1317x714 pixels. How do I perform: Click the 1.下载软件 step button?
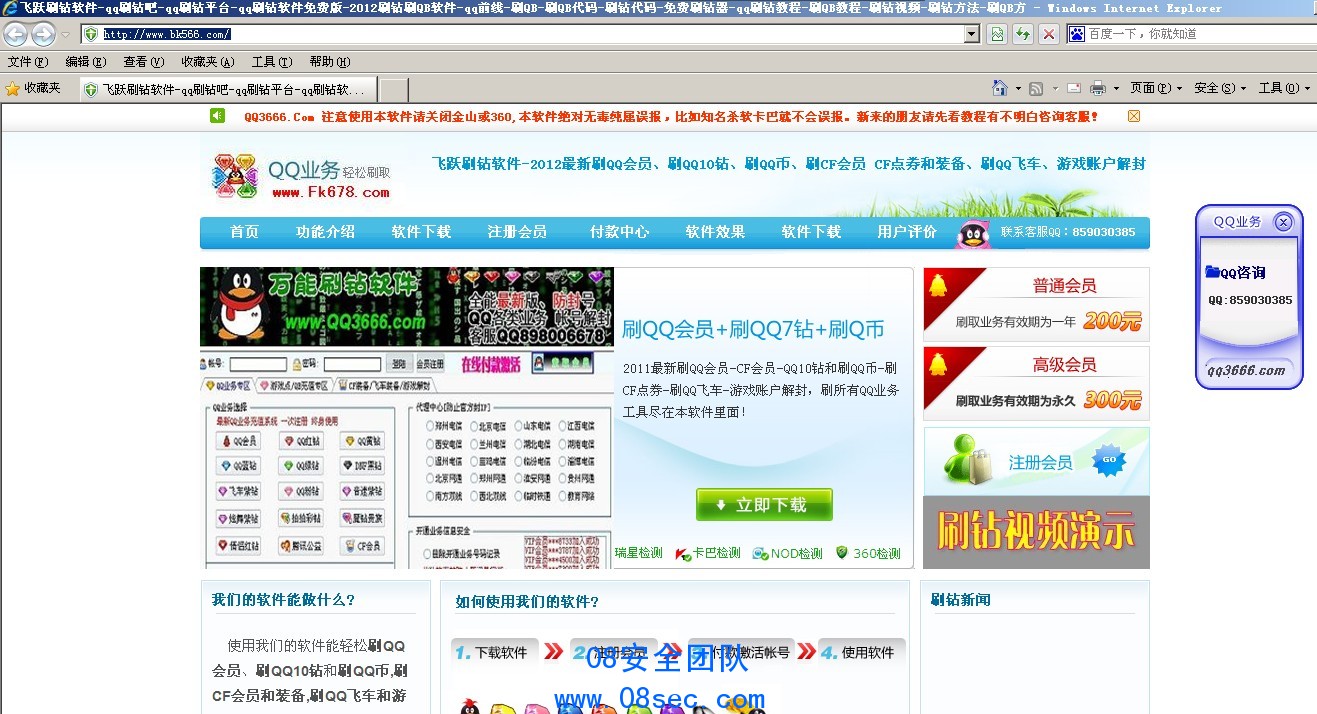[495, 652]
